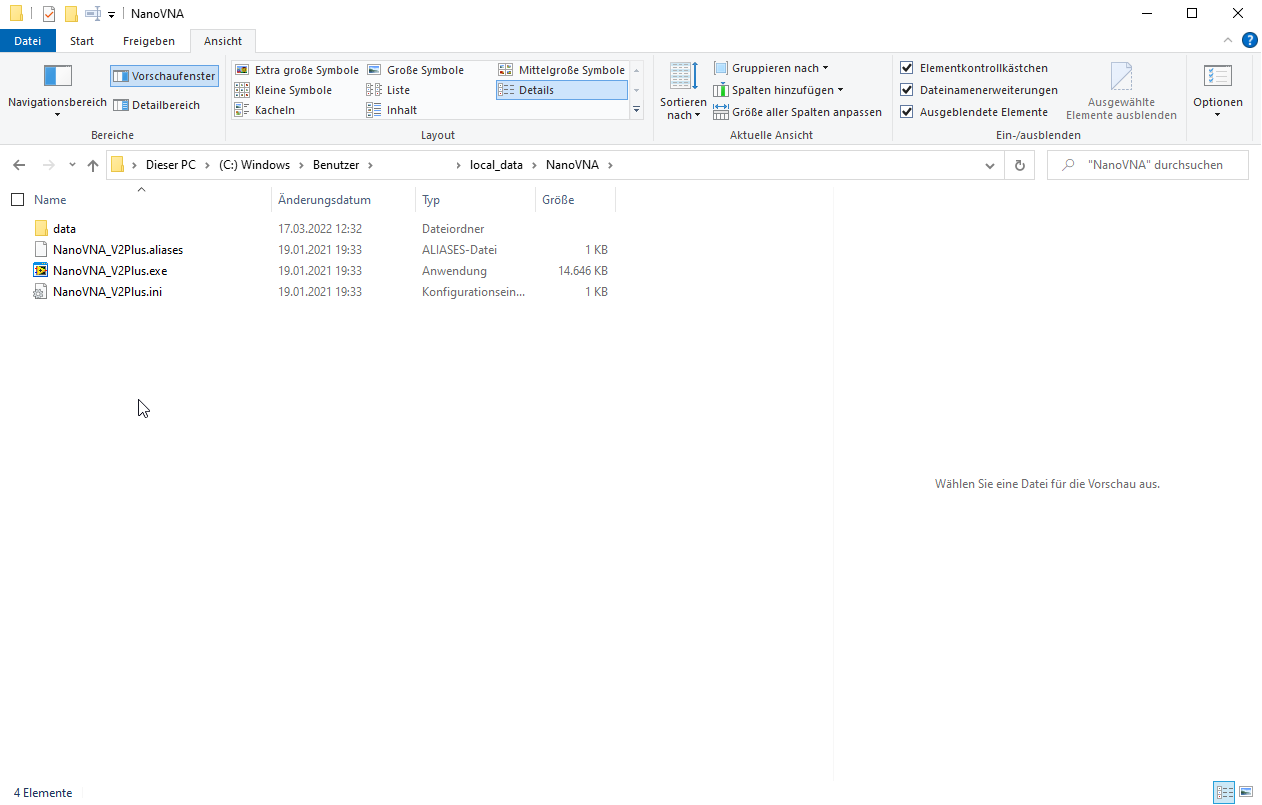
Task: Switch to the Start ribbon tab
Action: [82, 41]
